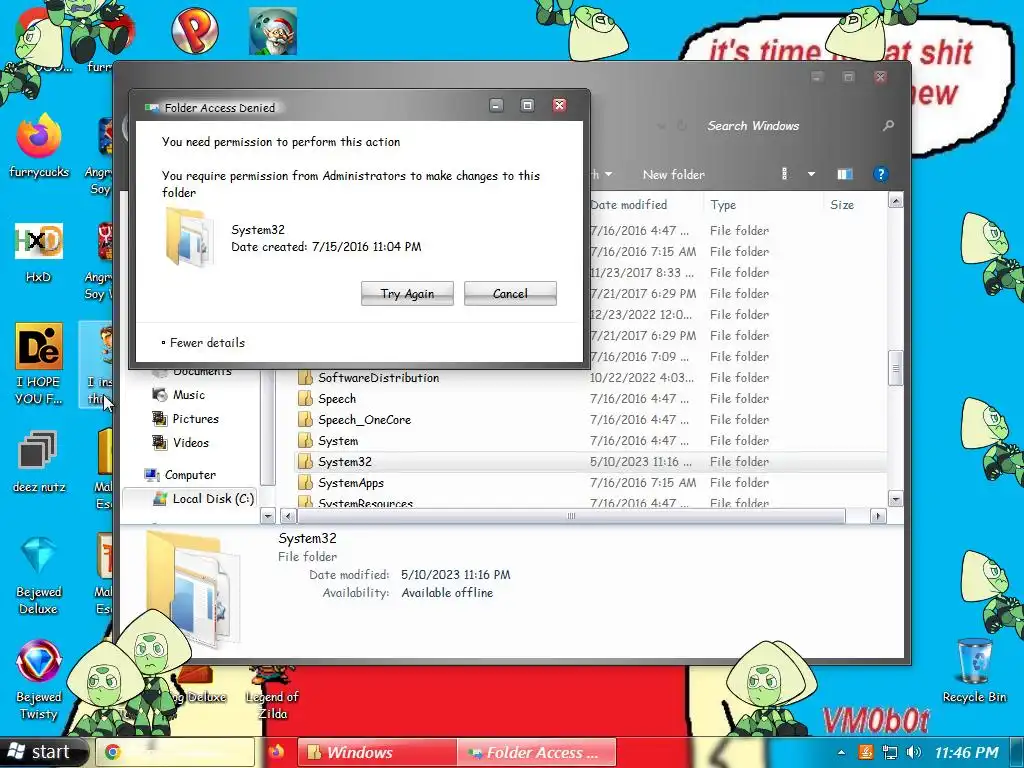Image resolution: width=1024 pixels, height=768 pixels.
Task: Click the network tray icon
Action: 889,753
